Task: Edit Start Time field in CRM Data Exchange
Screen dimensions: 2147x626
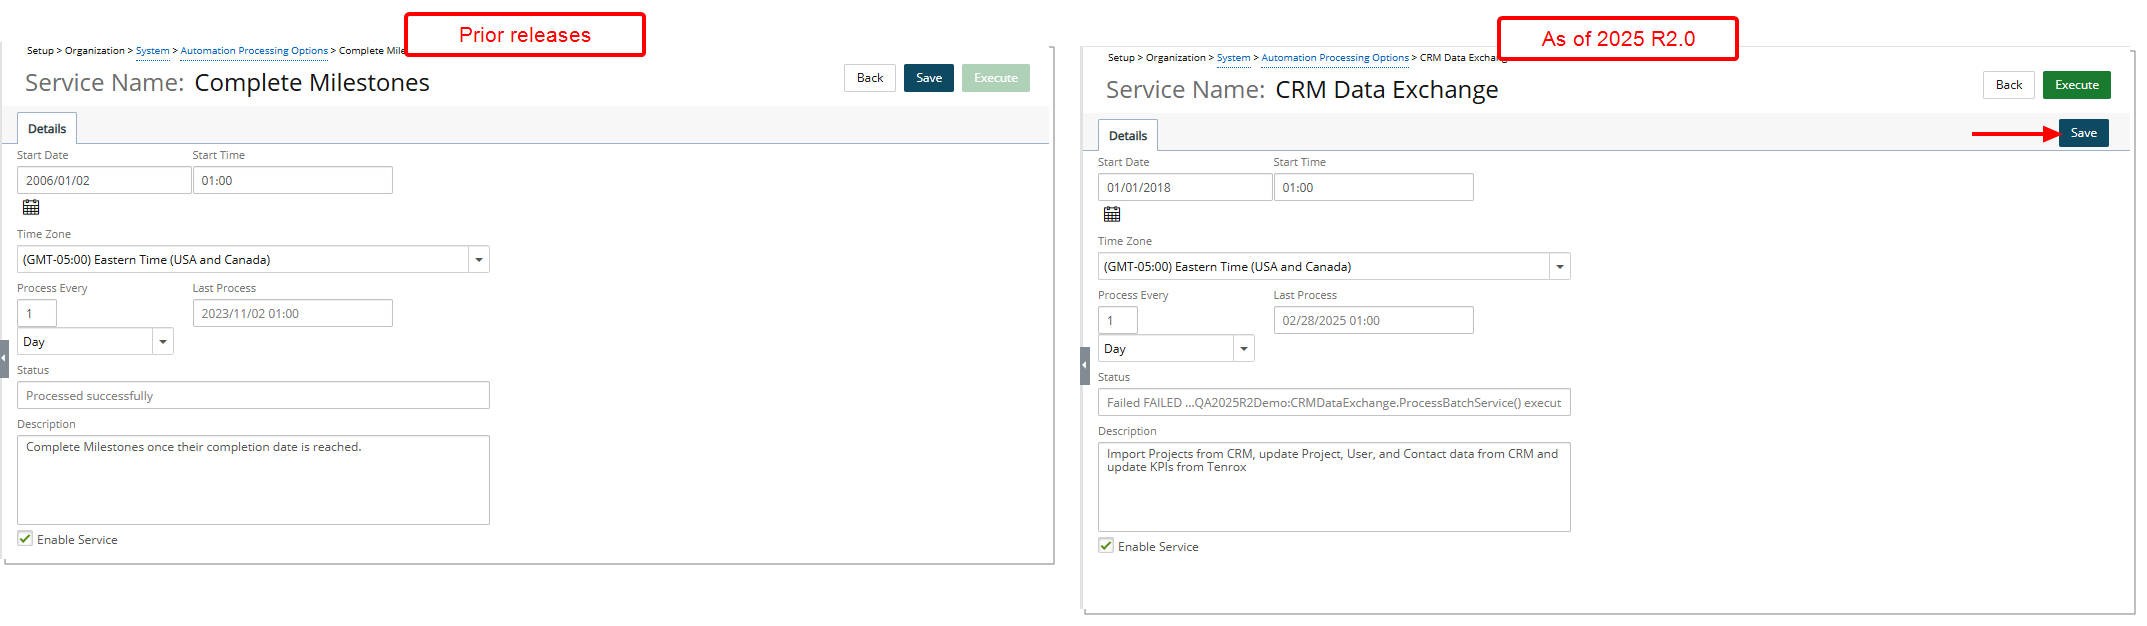Action: click(1374, 187)
